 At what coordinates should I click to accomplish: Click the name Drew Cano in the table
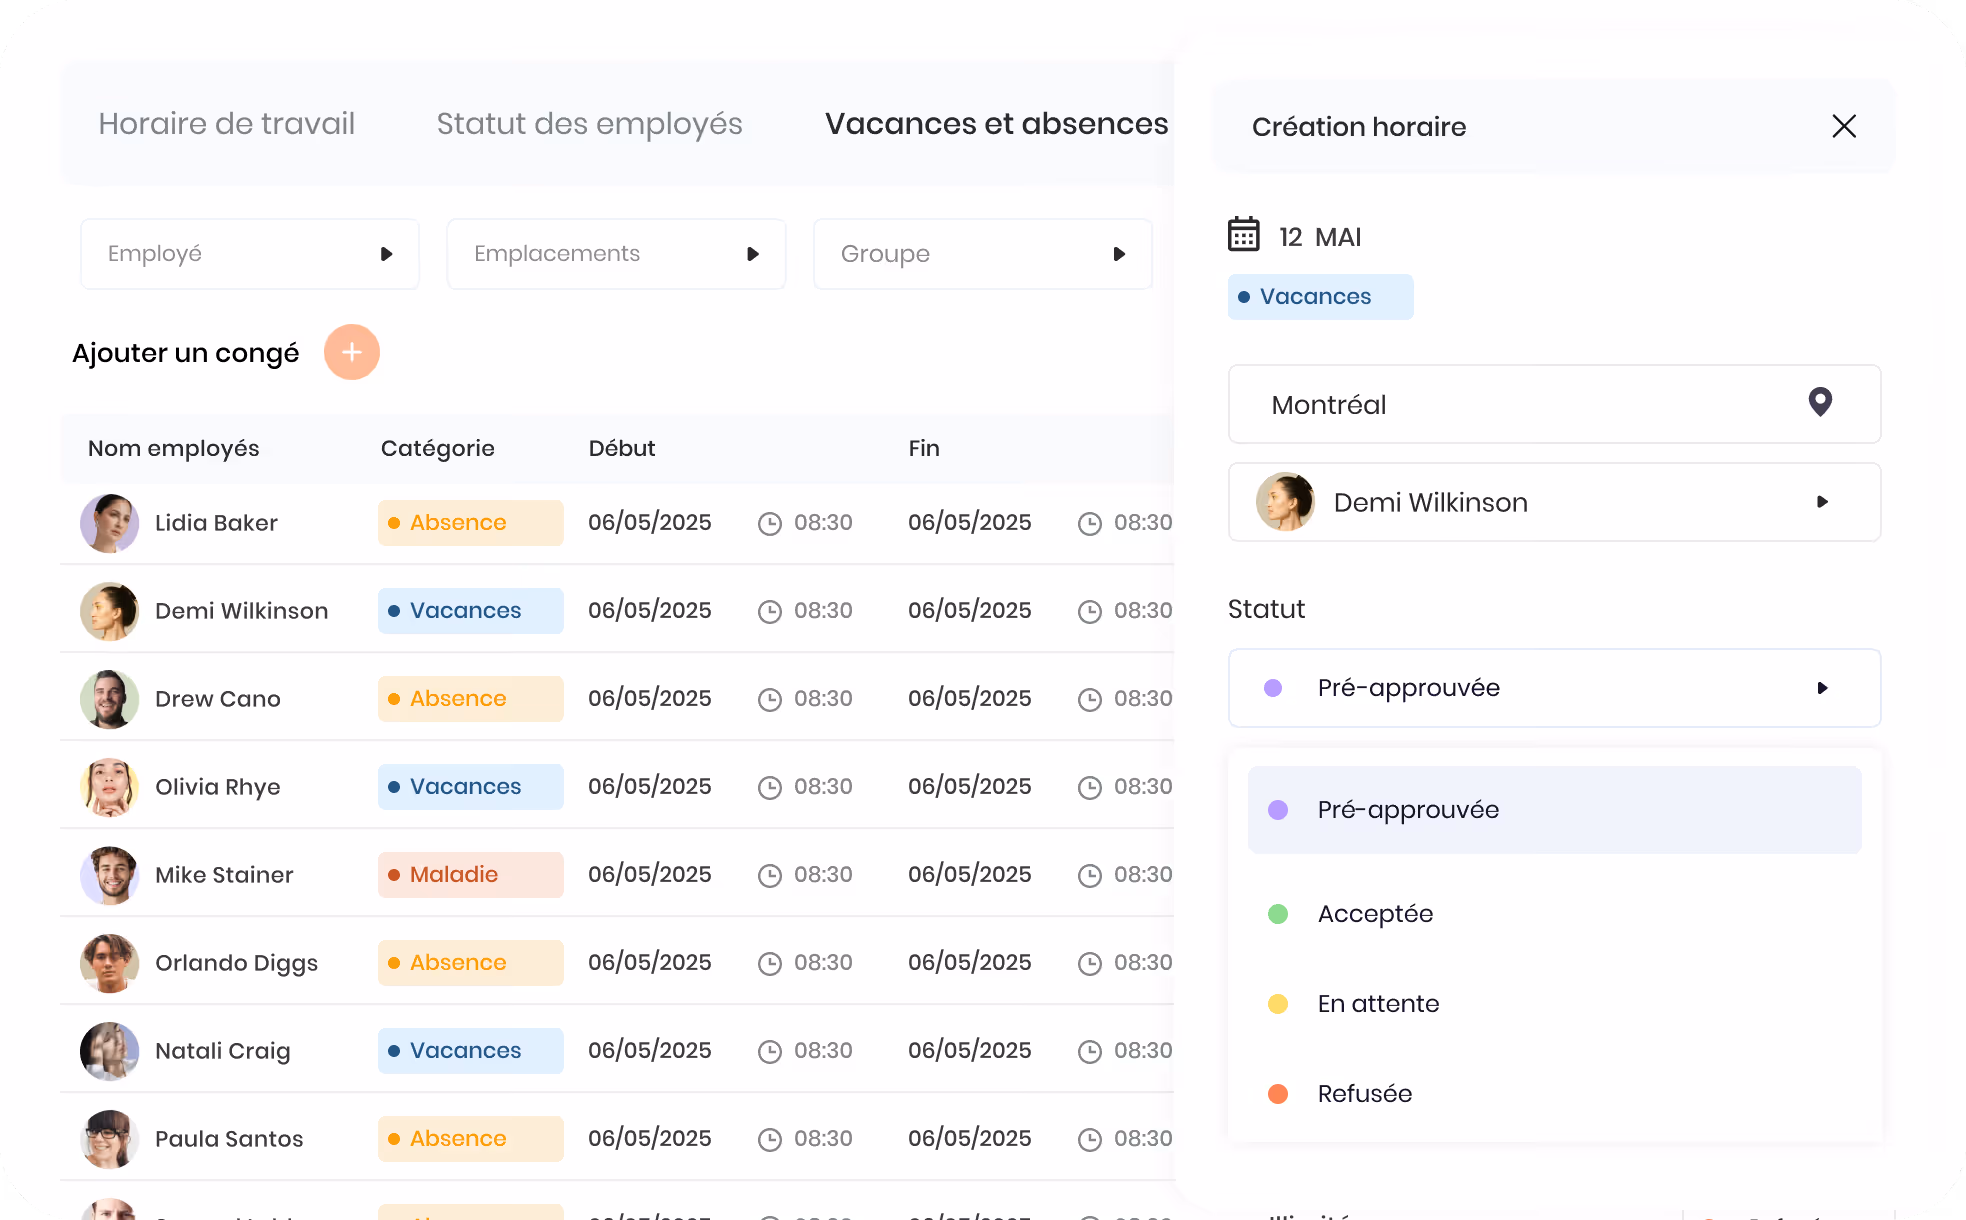(218, 699)
